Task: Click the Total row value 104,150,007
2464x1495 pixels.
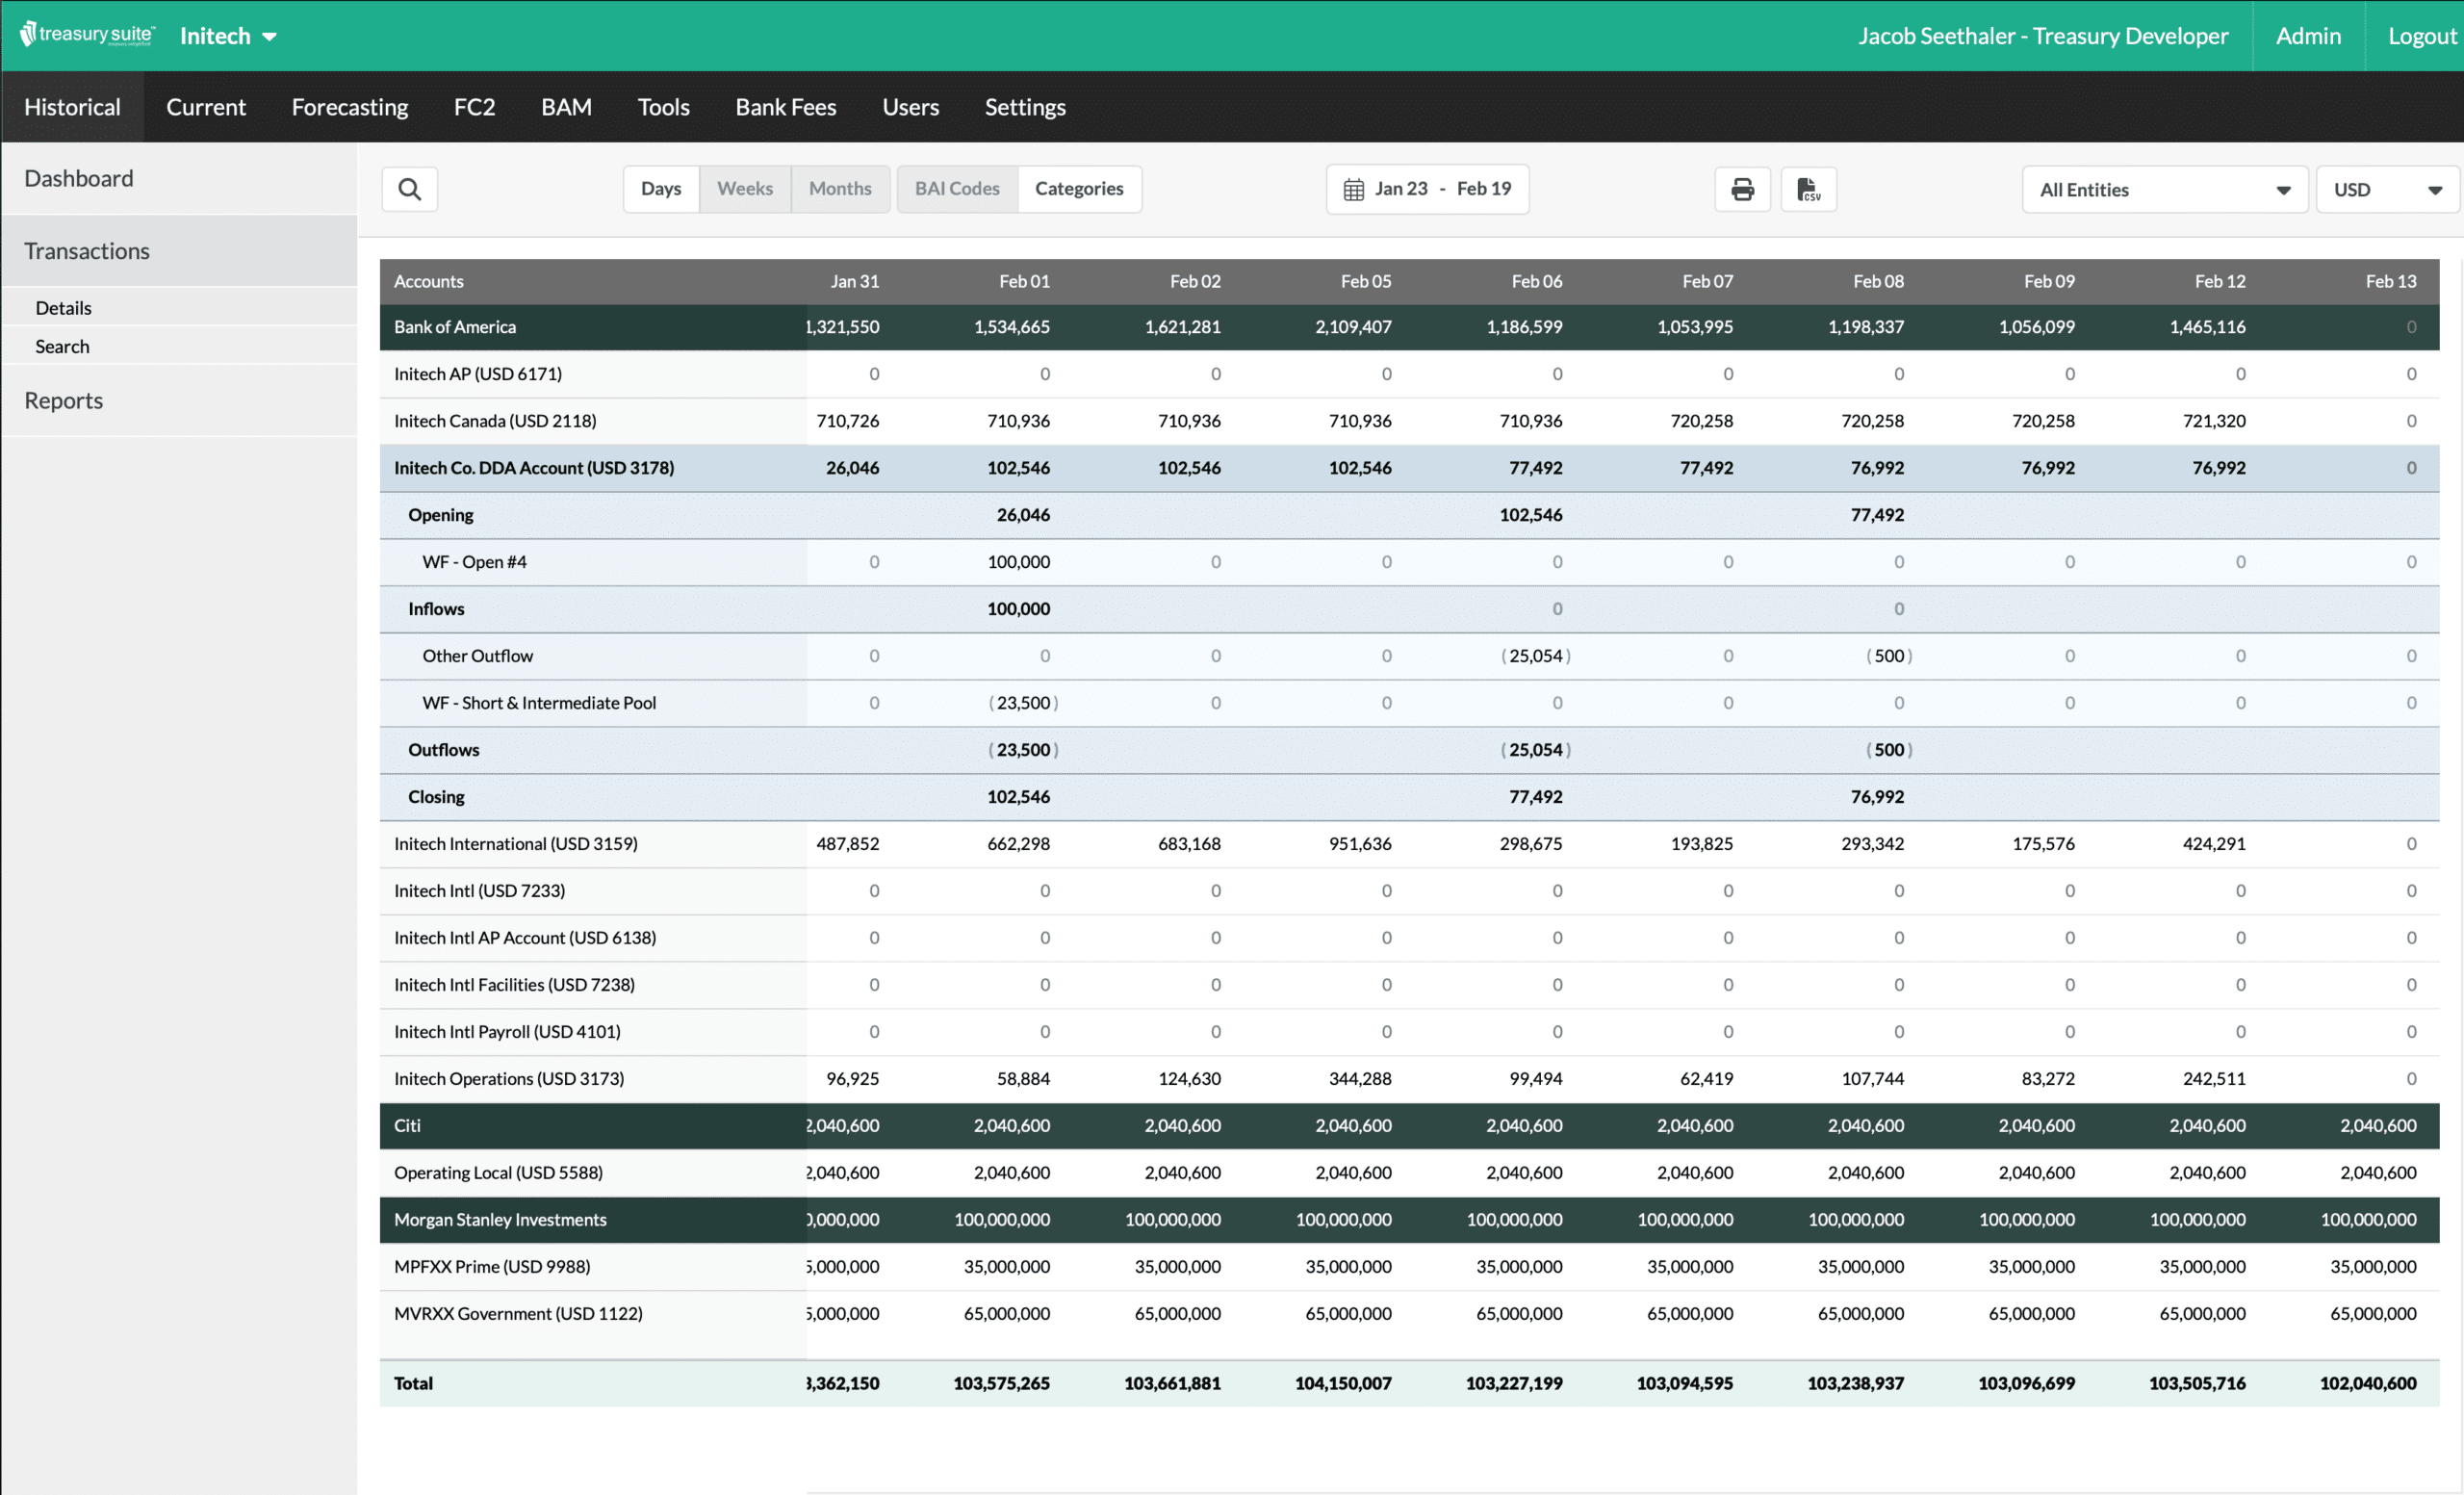Action: tap(1343, 1383)
